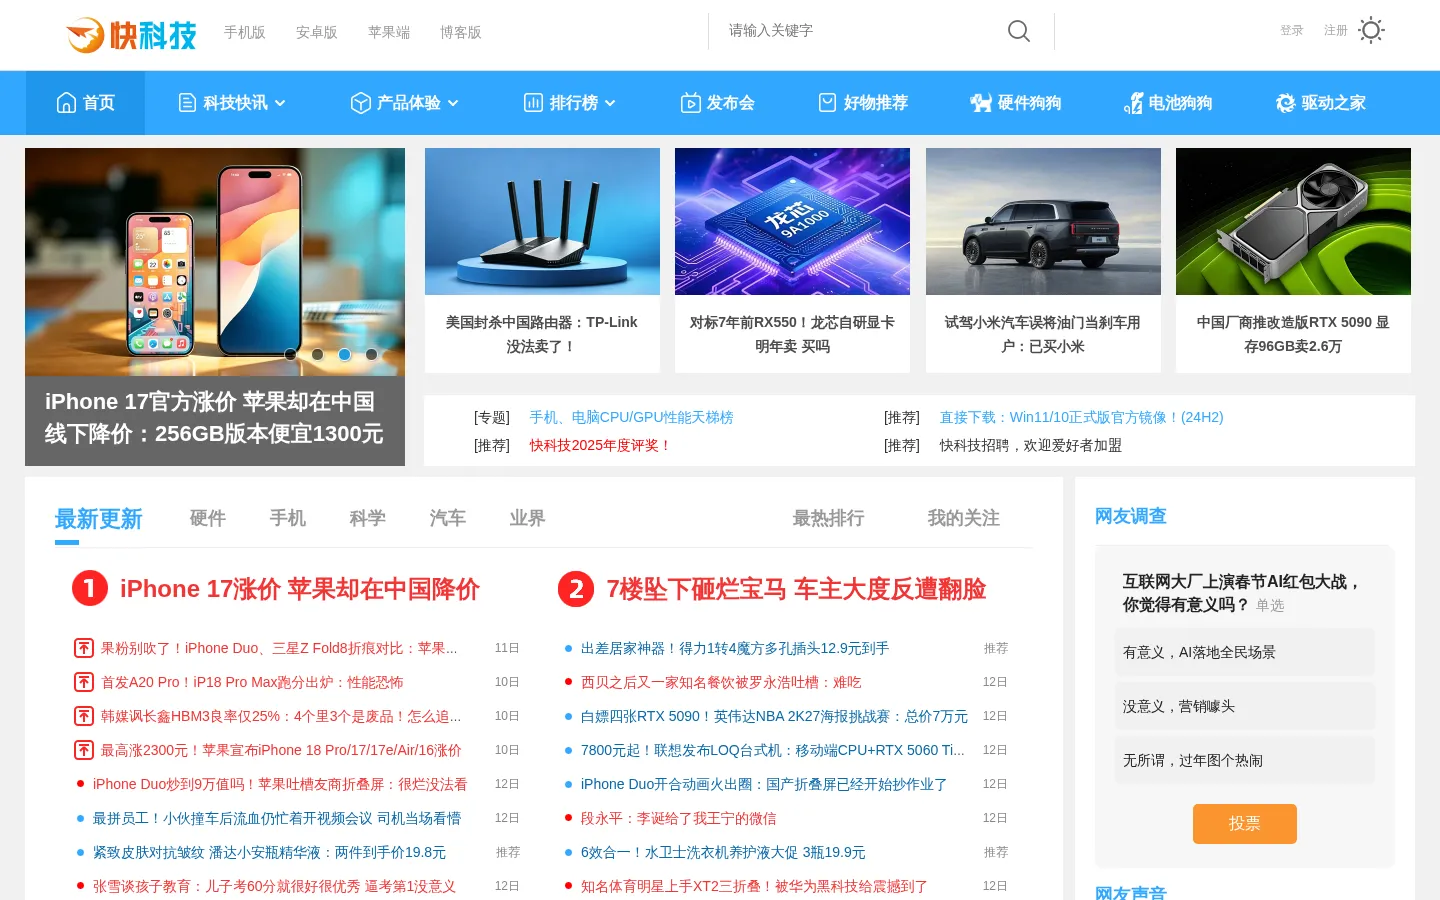1440x900 pixels.
Task: Click pinned icon beside 韩媒讽长鑫HBM3 article
Action: (84, 716)
